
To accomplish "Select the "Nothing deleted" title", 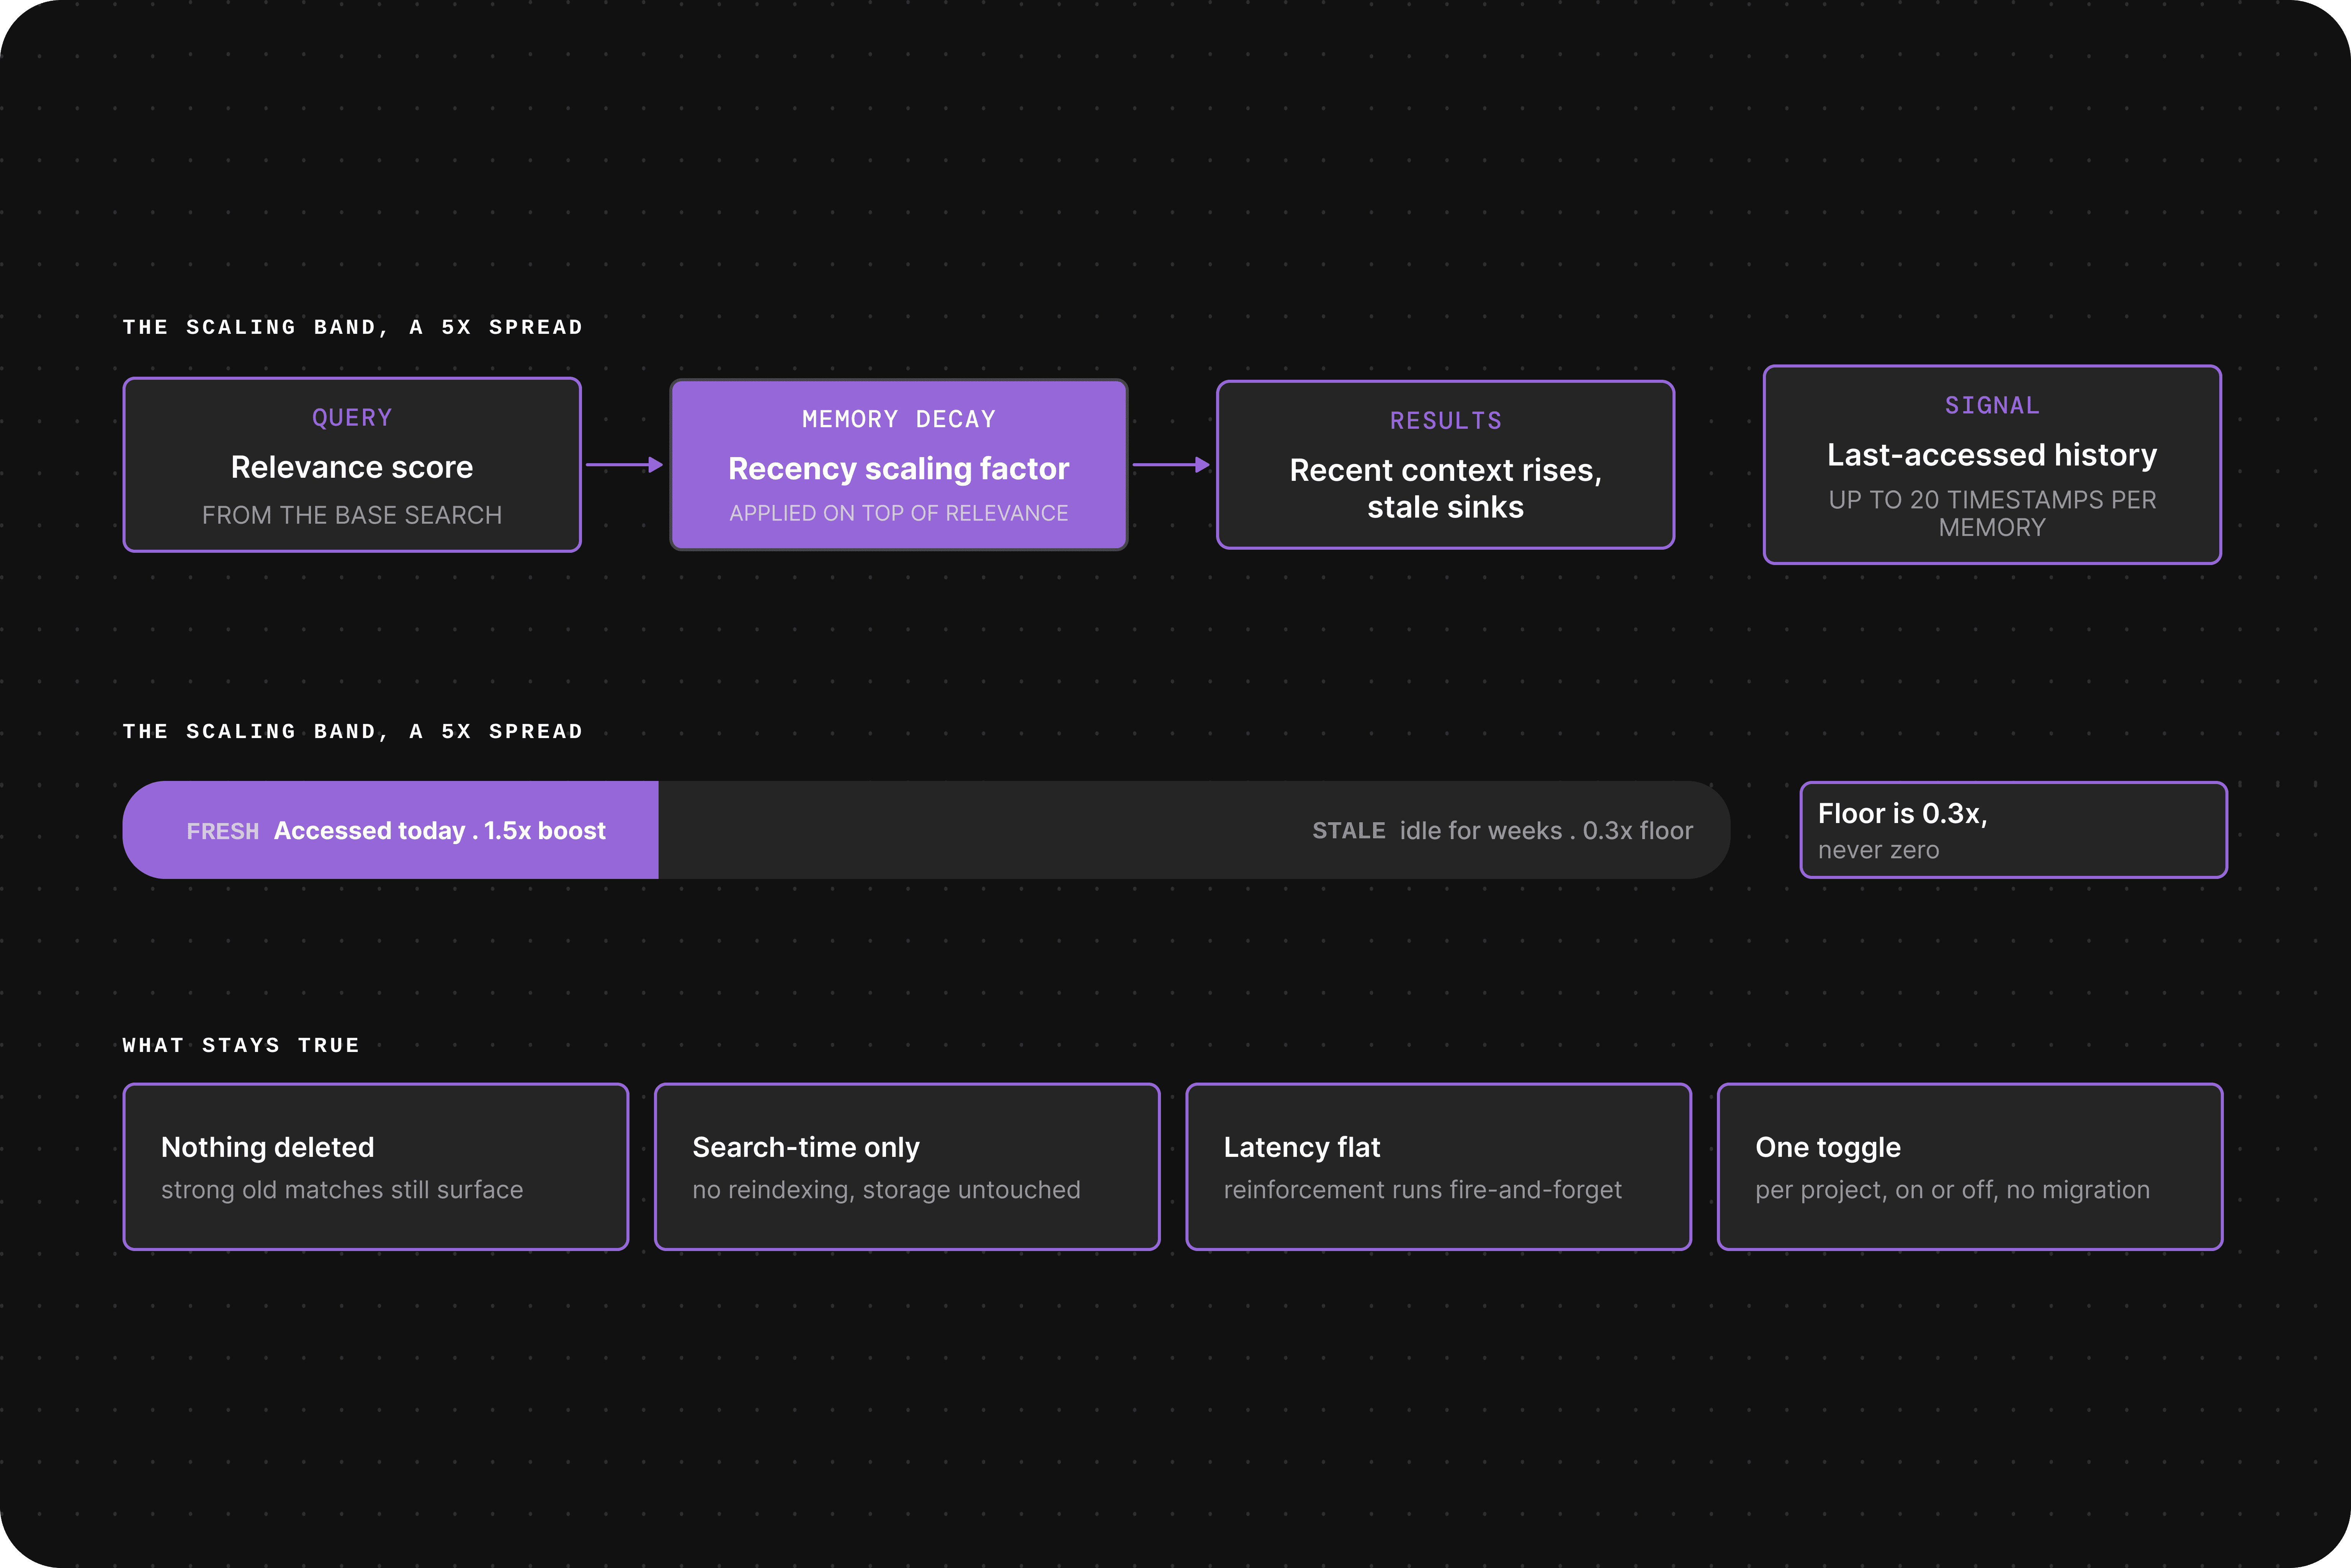I will pyautogui.click(x=268, y=1147).
